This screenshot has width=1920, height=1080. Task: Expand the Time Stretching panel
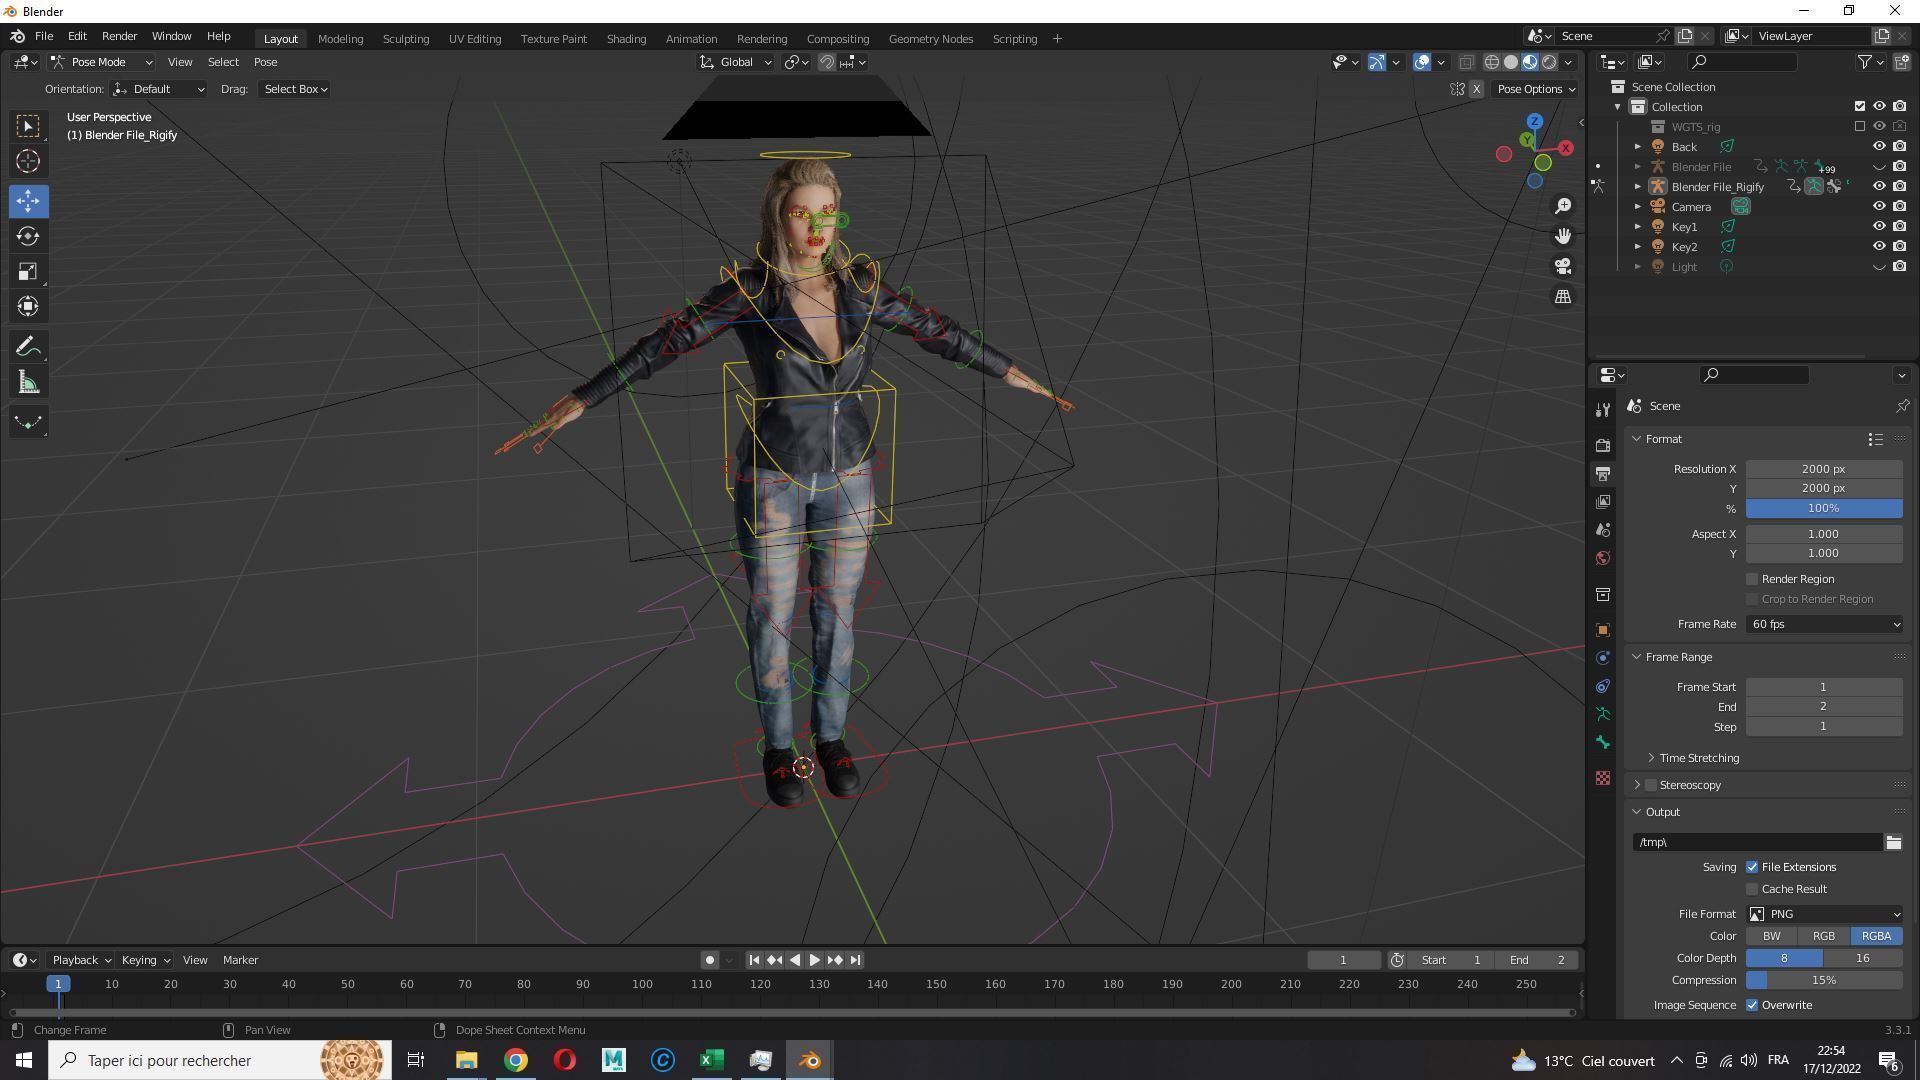[x=1698, y=758]
